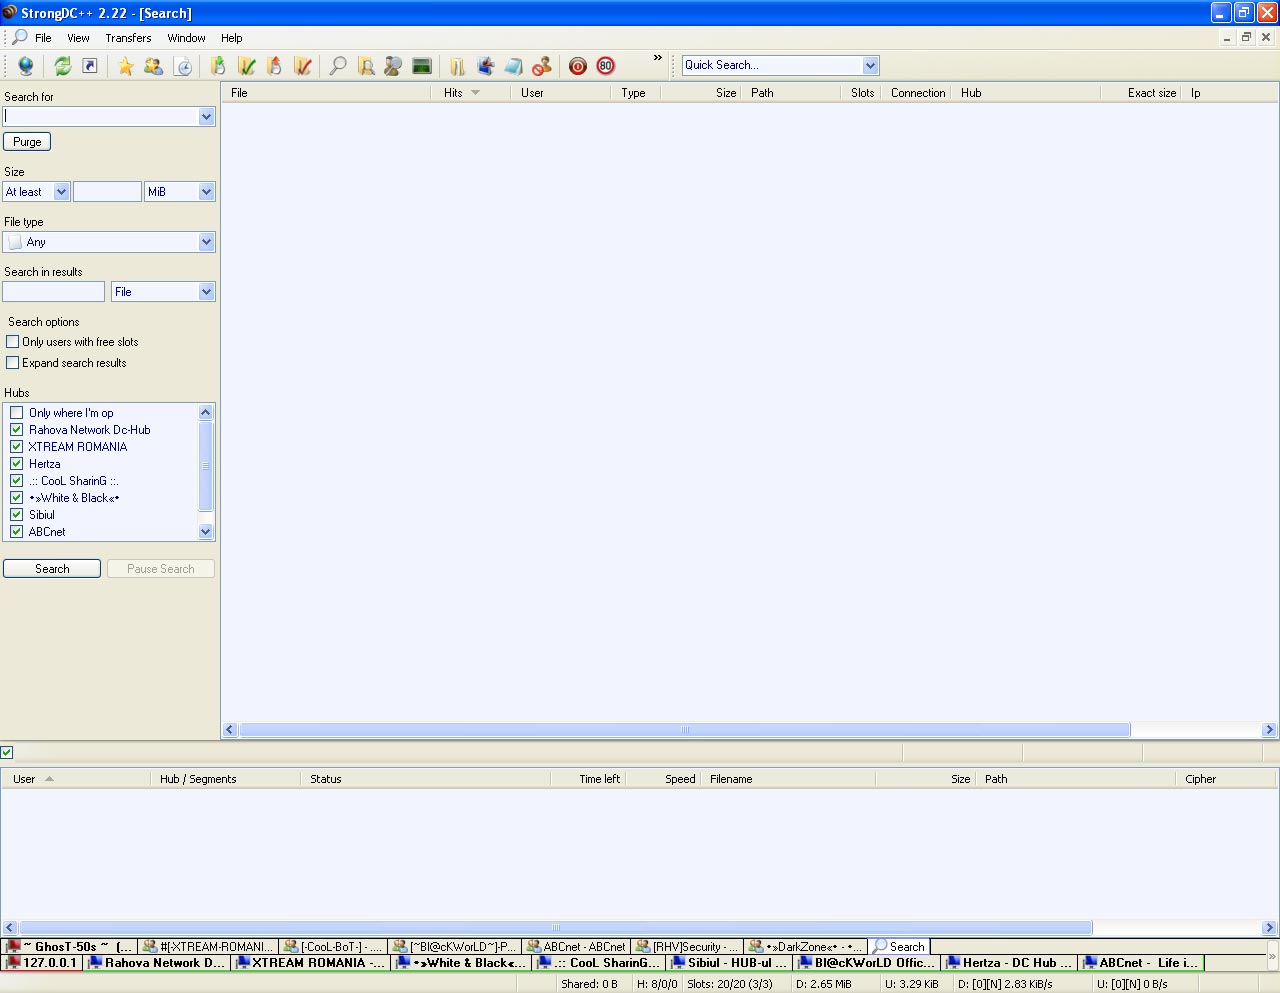Open Finished Uploads red checkmark icon
Screen dimensions: 1280x993
click(303, 66)
